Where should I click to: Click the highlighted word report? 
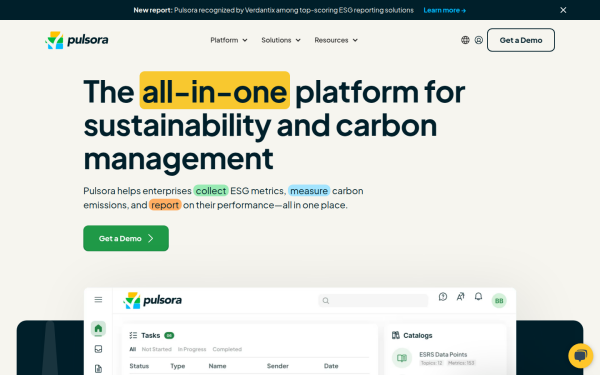click(165, 205)
